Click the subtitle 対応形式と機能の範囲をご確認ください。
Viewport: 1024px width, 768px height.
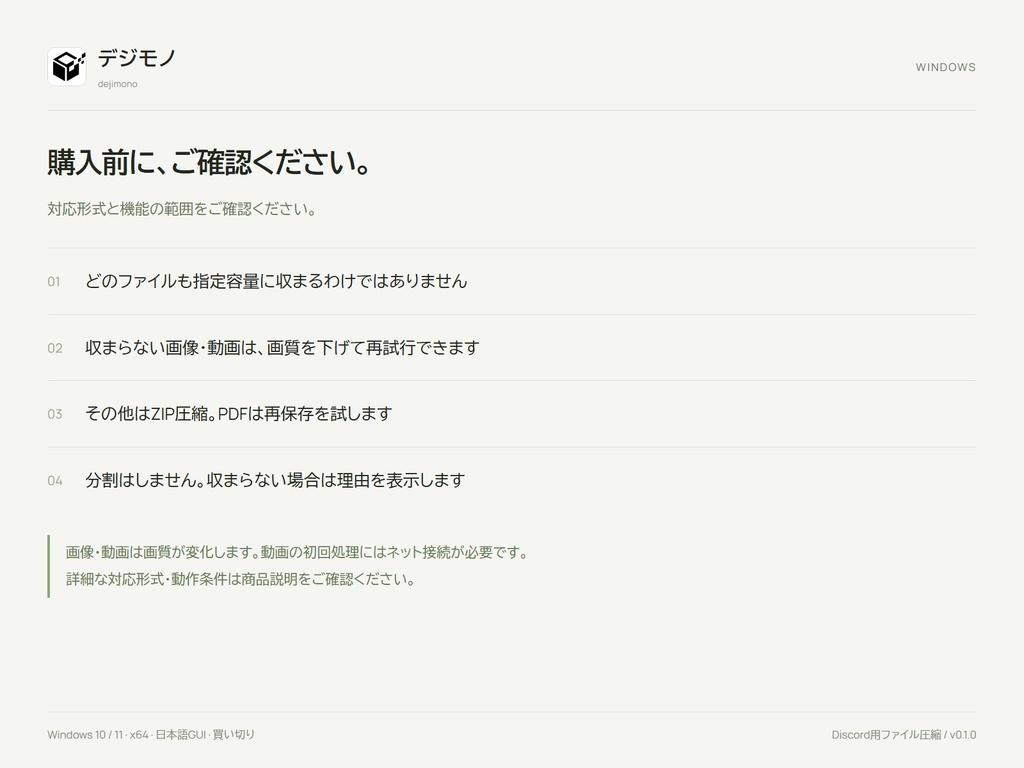182,209
